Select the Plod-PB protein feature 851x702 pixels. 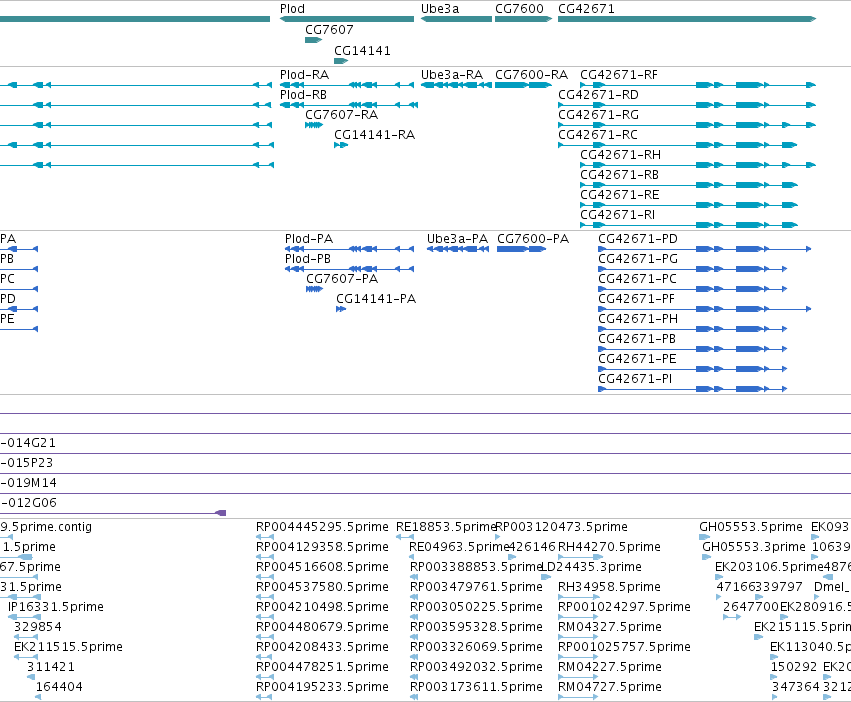(349, 269)
